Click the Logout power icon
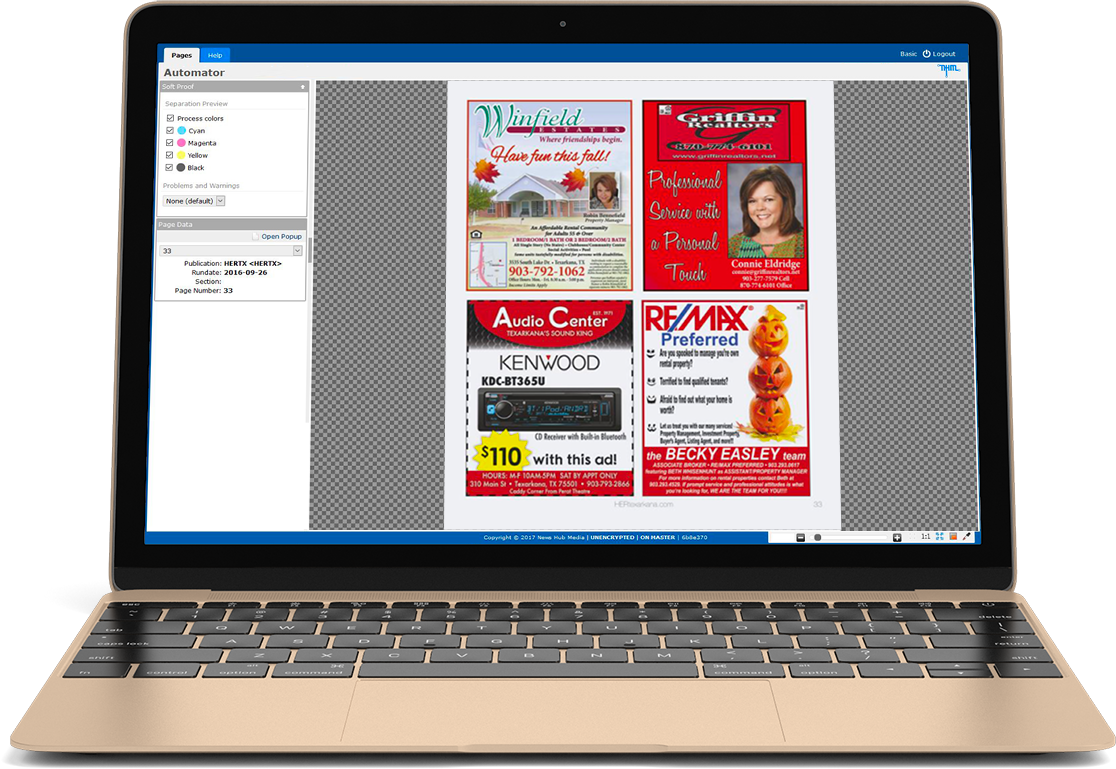Screen dimensions: 1116x769 (927, 53)
